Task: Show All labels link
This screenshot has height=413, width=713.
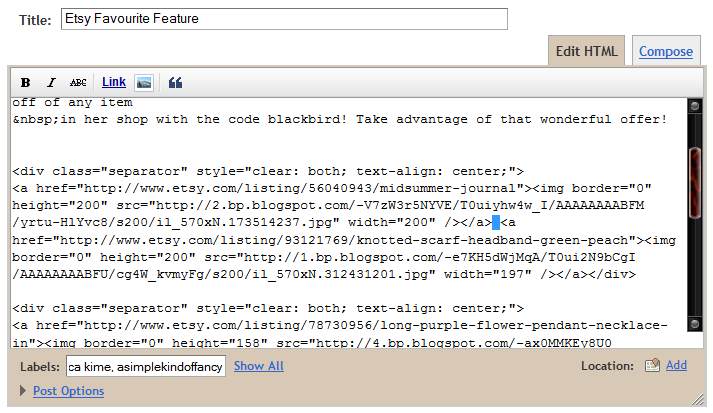Action: point(259,366)
